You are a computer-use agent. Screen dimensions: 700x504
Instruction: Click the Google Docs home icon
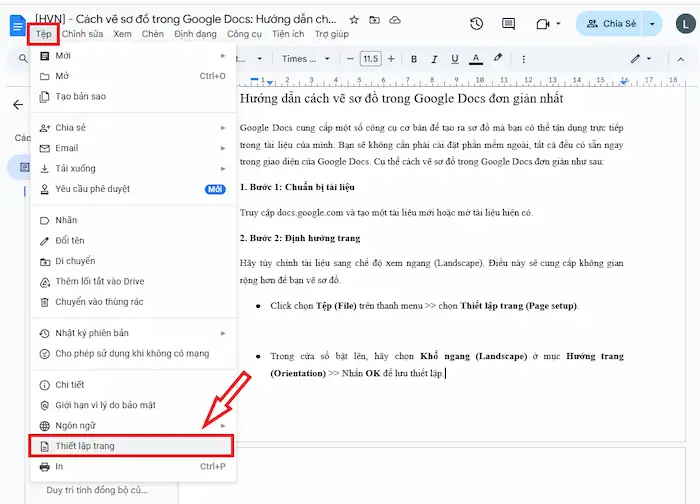click(17, 25)
